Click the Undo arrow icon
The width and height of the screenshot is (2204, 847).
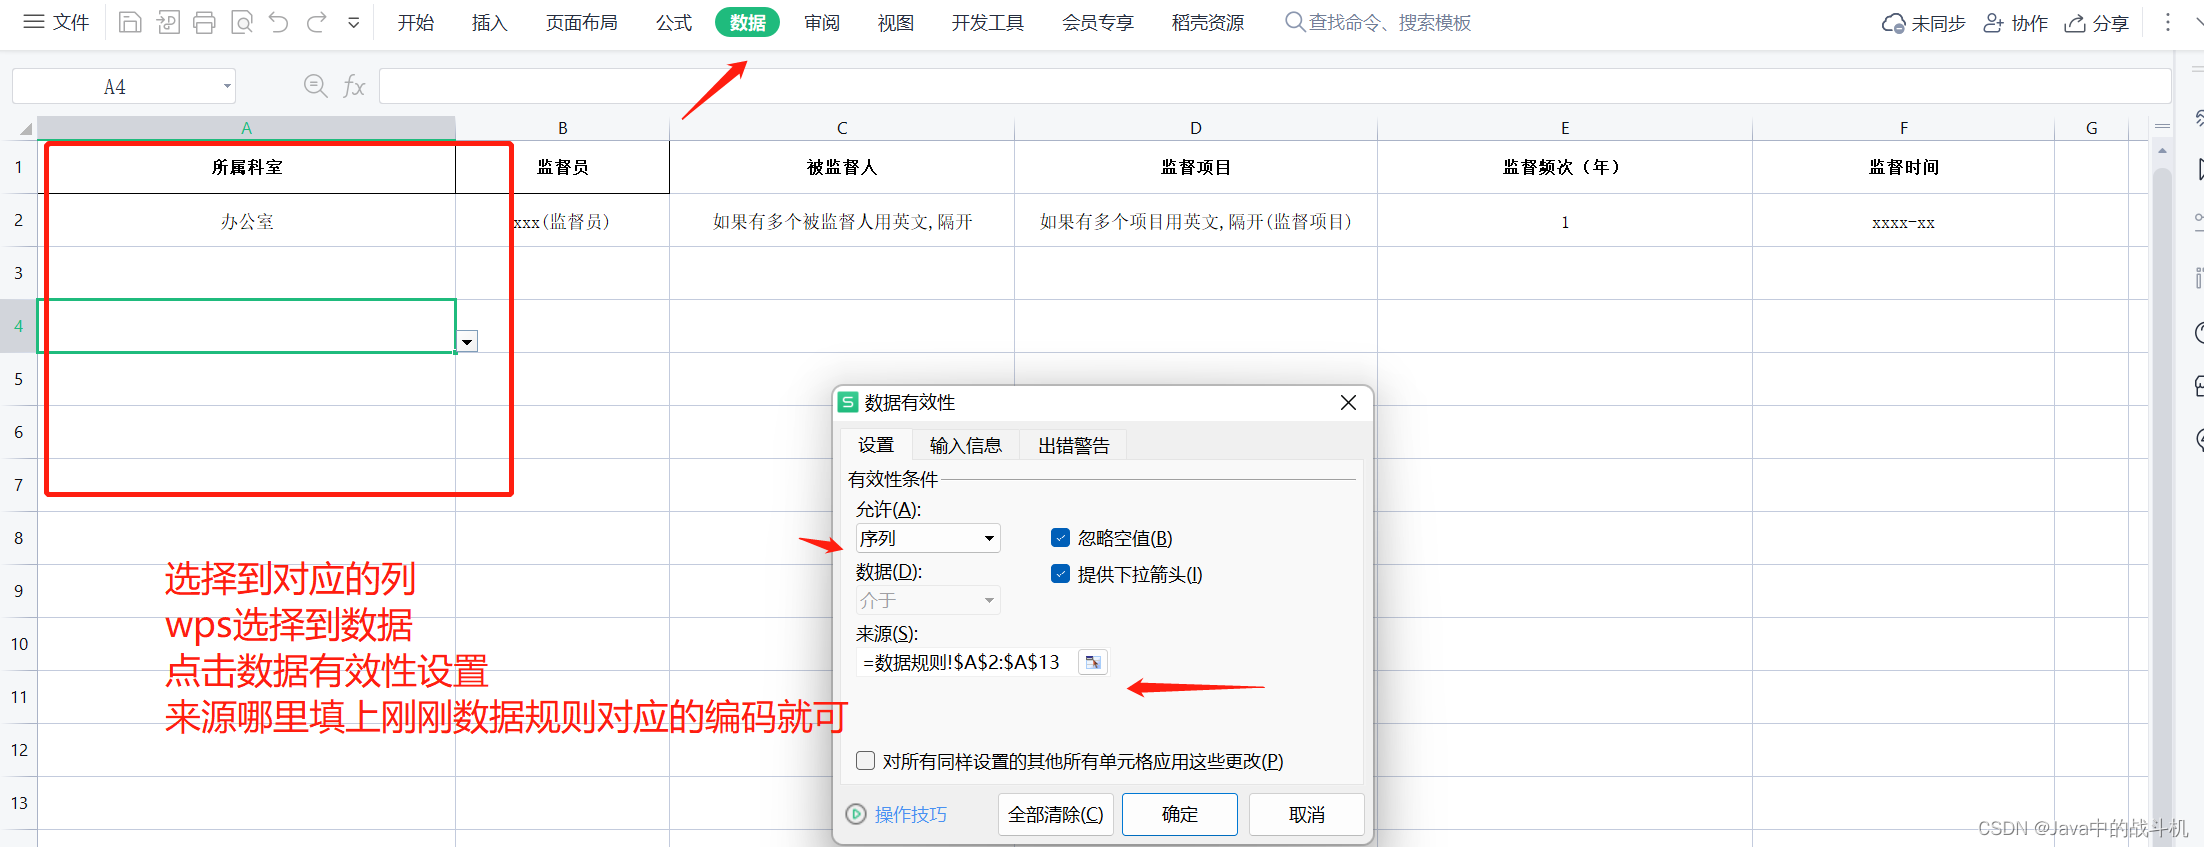point(279,22)
